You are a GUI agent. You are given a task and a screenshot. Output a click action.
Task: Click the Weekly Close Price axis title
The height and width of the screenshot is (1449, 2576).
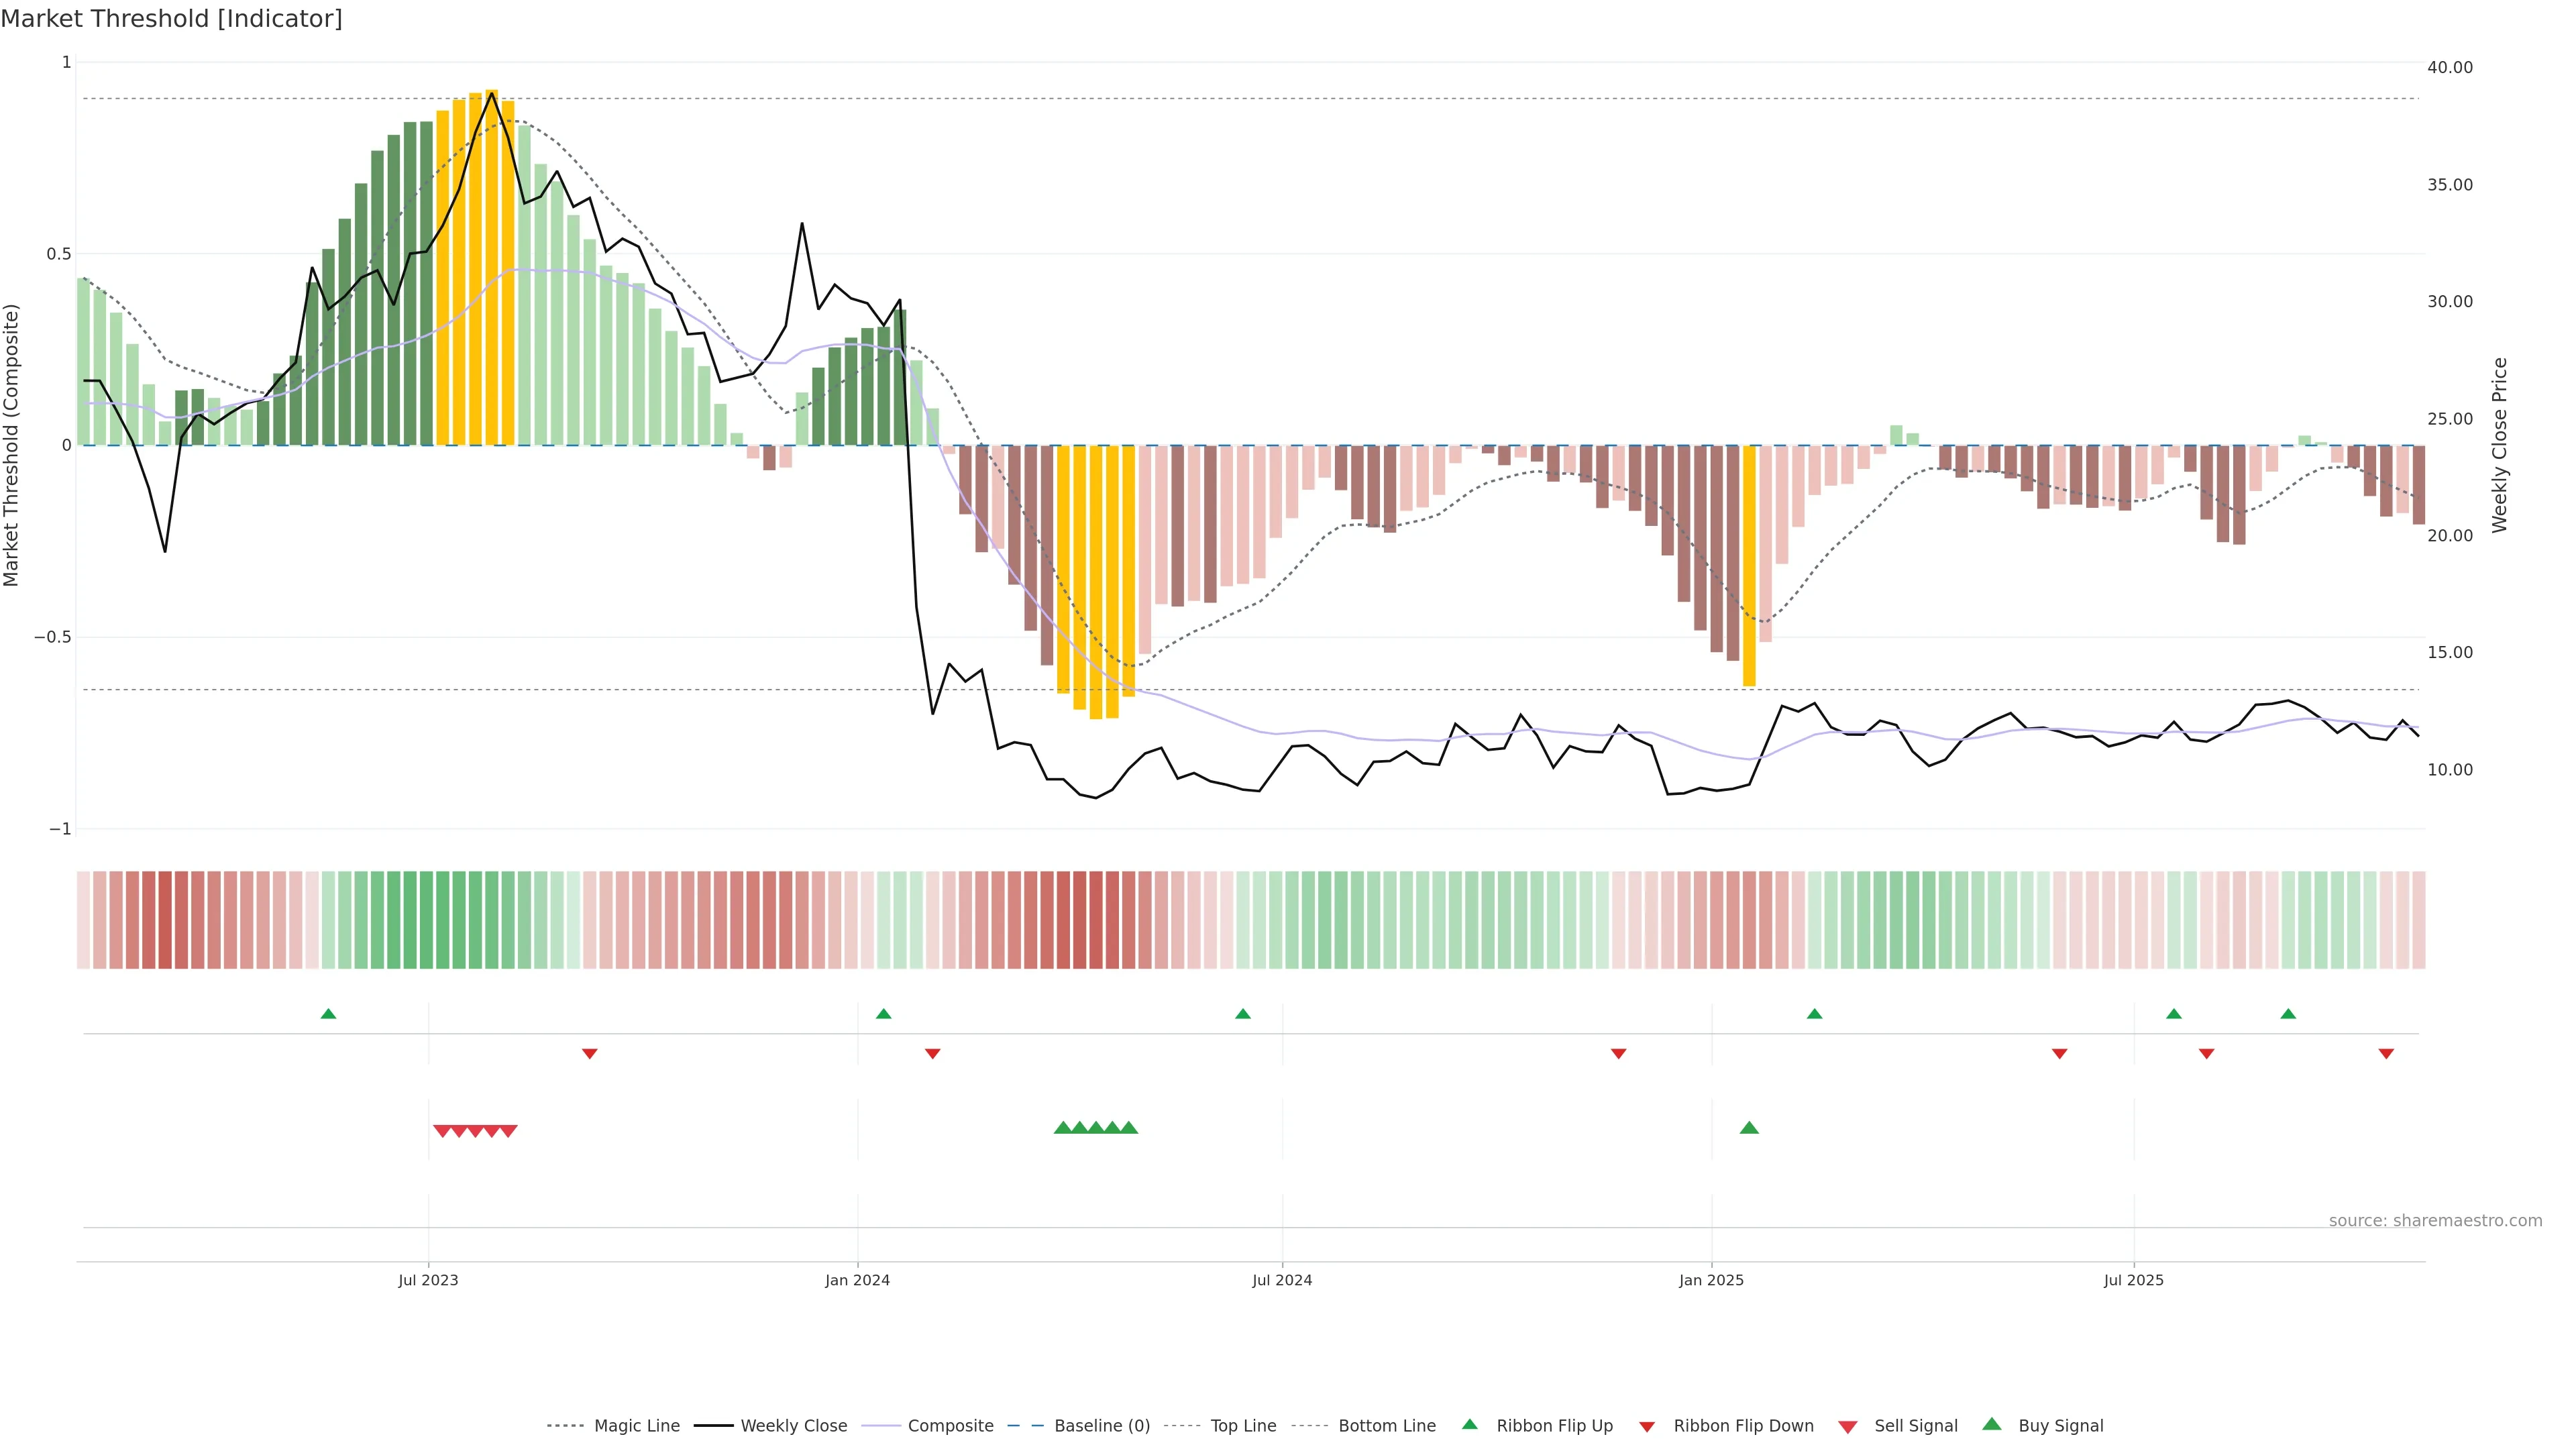[2499, 445]
